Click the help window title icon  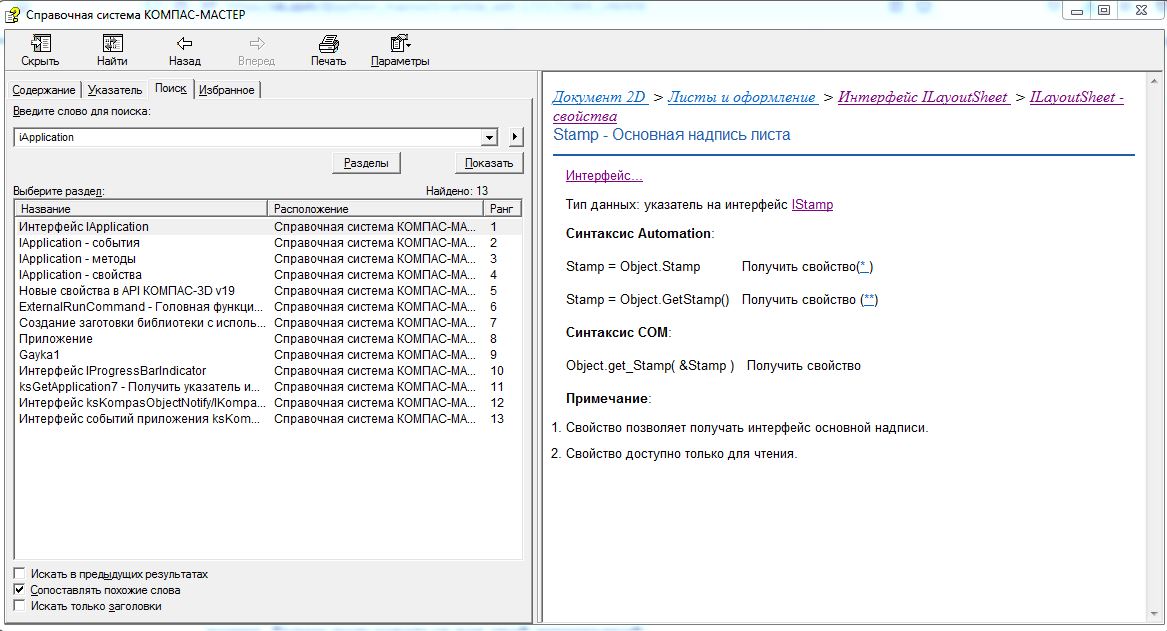pos(12,14)
